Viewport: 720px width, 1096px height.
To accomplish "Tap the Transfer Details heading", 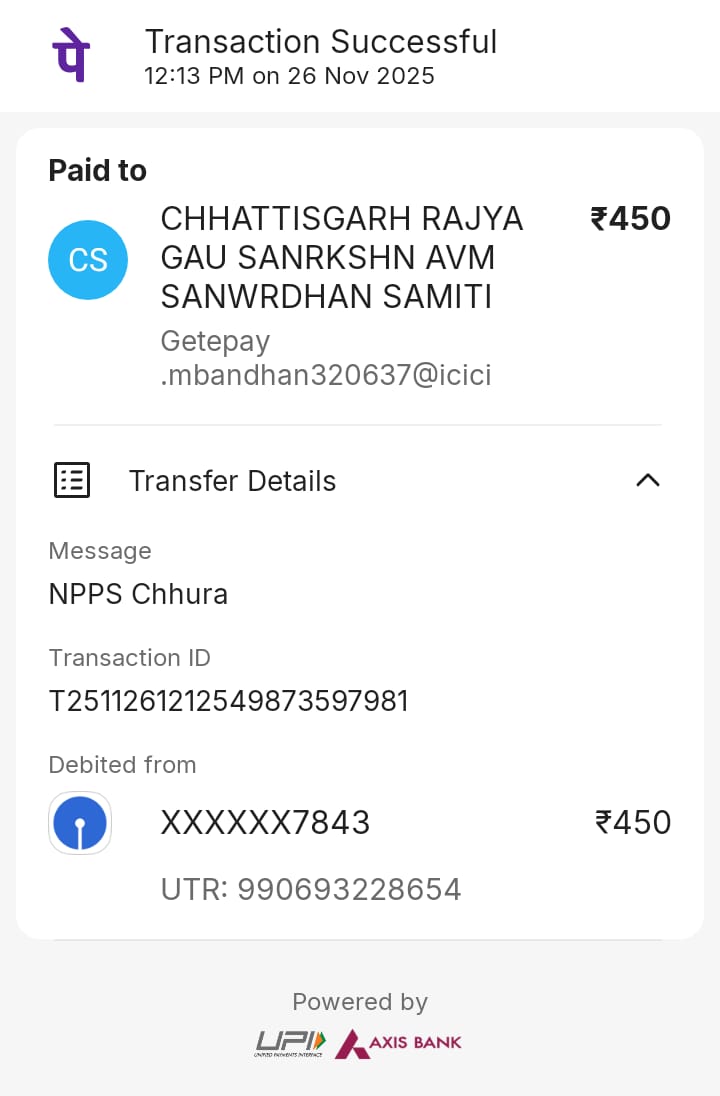I will pyautogui.click(x=232, y=481).
